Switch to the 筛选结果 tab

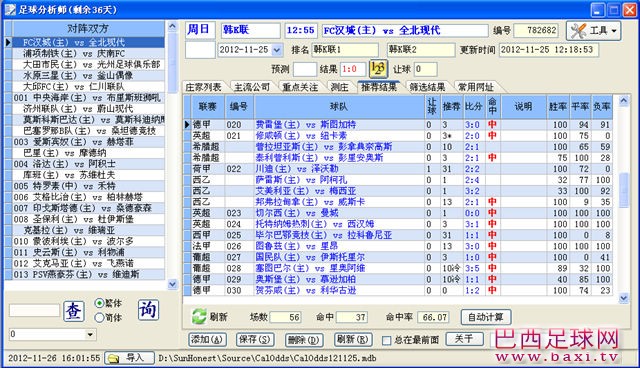tap(427, 87)
